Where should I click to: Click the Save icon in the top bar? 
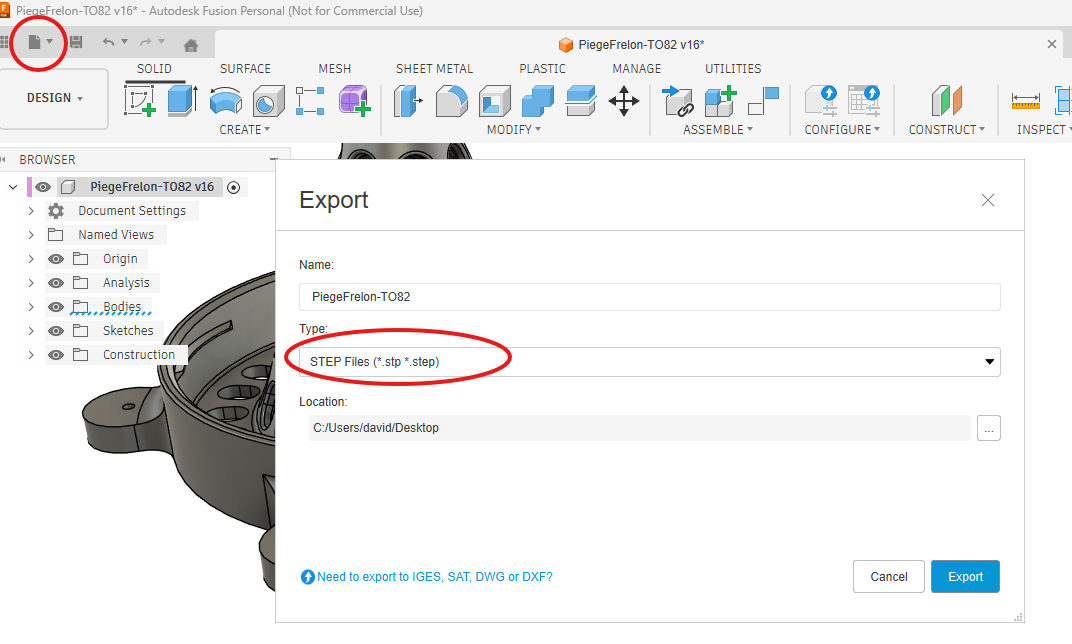click(x=76, y=42)
